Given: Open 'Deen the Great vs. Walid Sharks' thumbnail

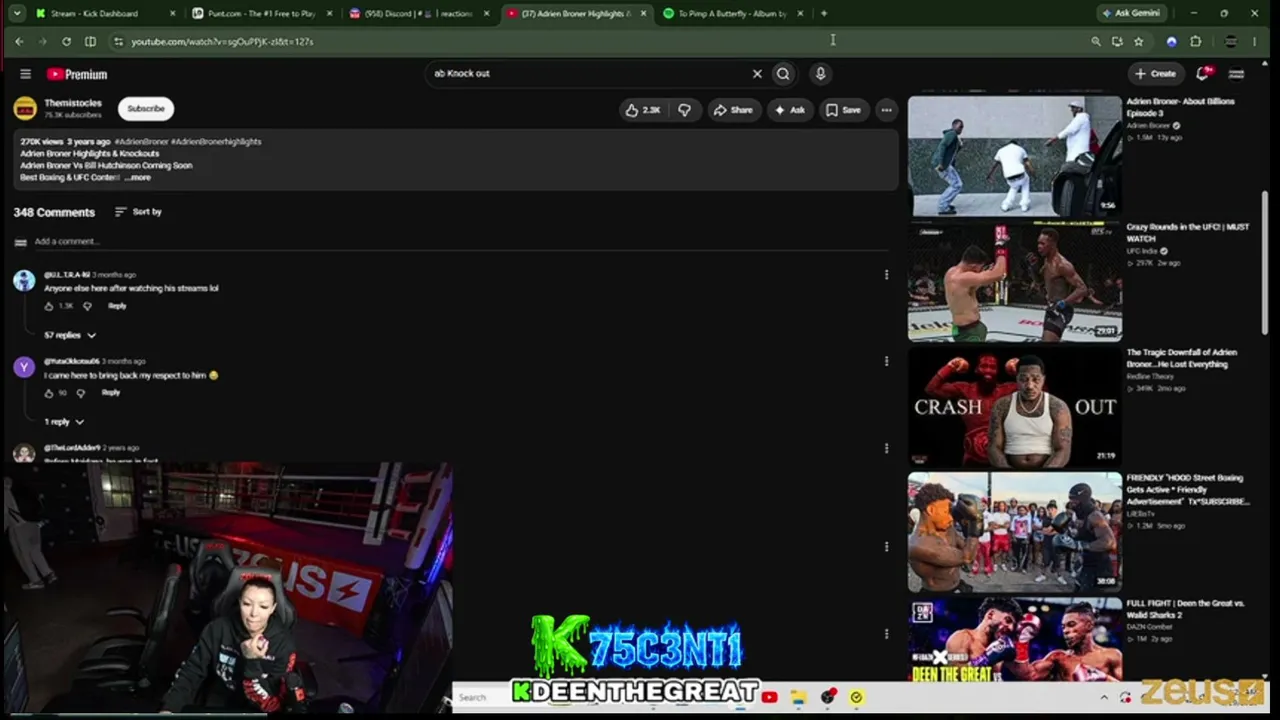Looking at the screenshot, I should pos(1015,640).
